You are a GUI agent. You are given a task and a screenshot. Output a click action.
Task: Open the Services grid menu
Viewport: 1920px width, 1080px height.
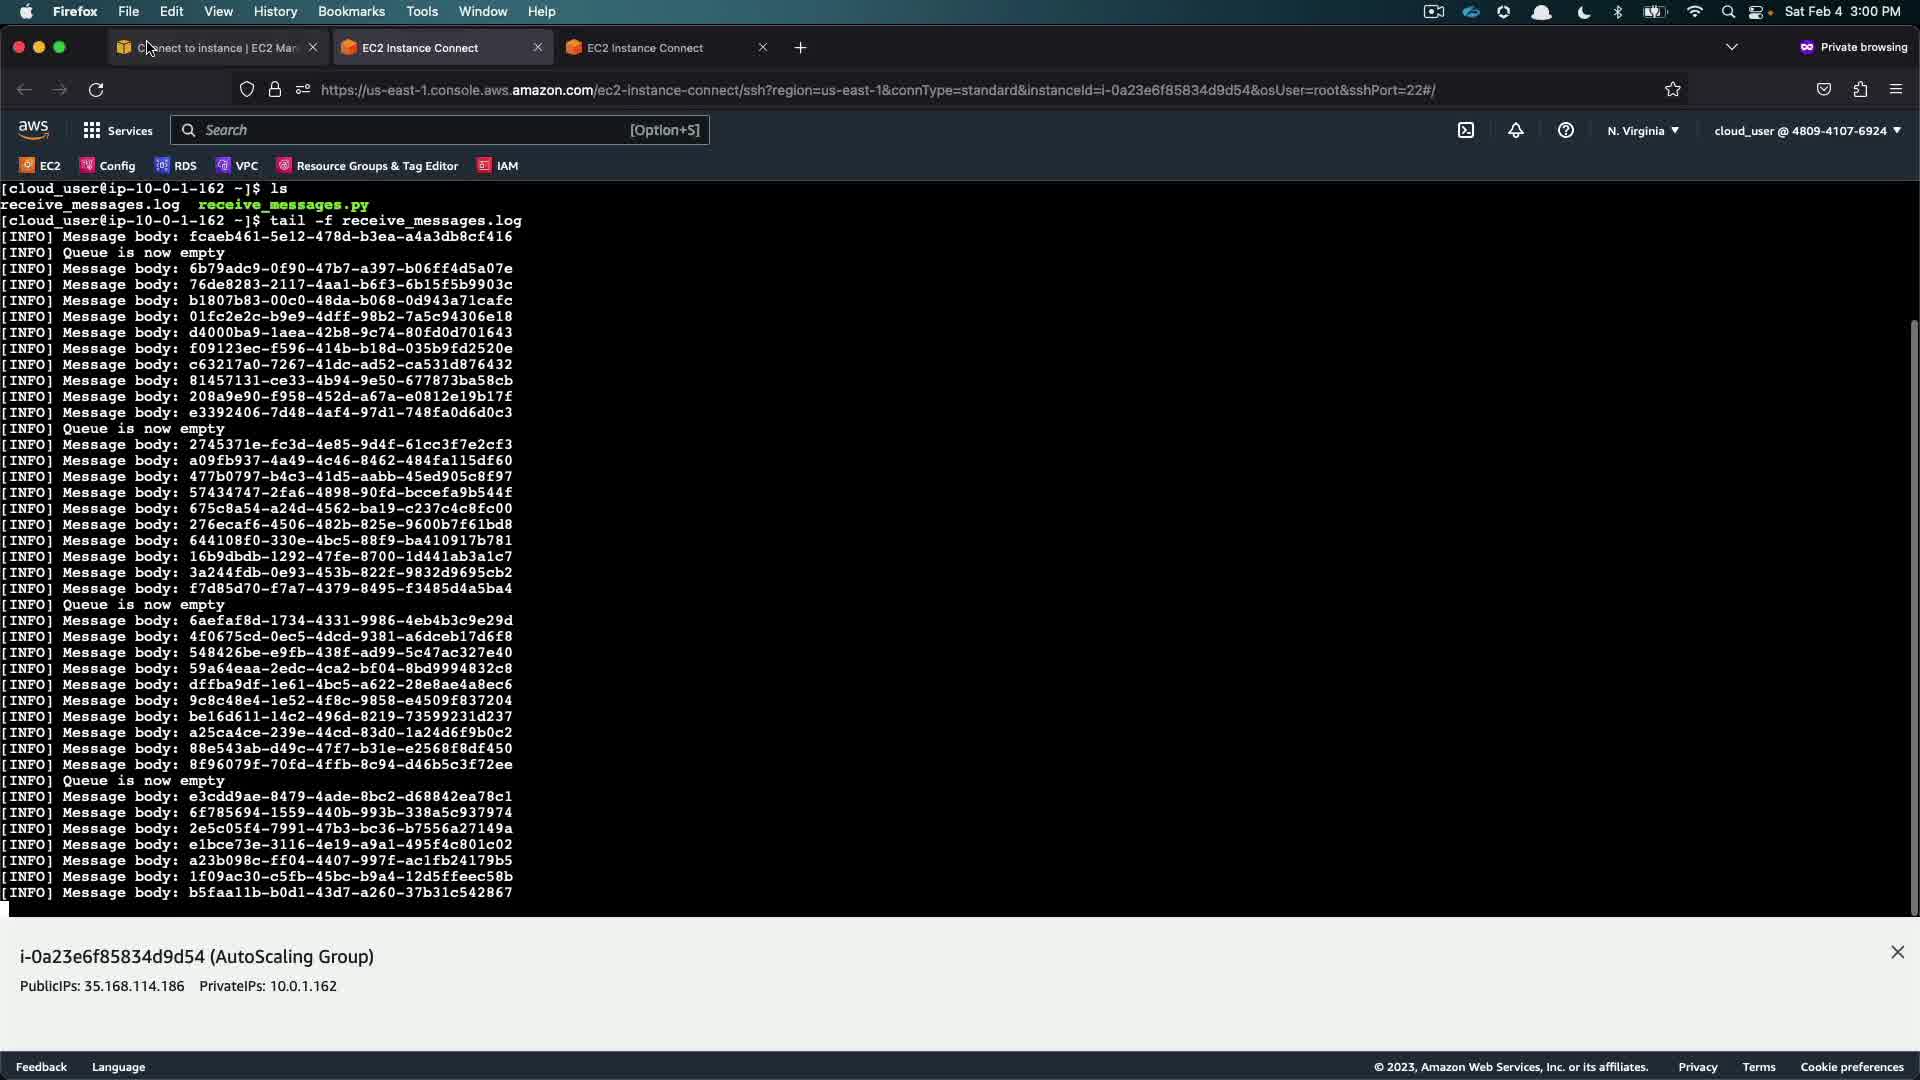(117, 130)
